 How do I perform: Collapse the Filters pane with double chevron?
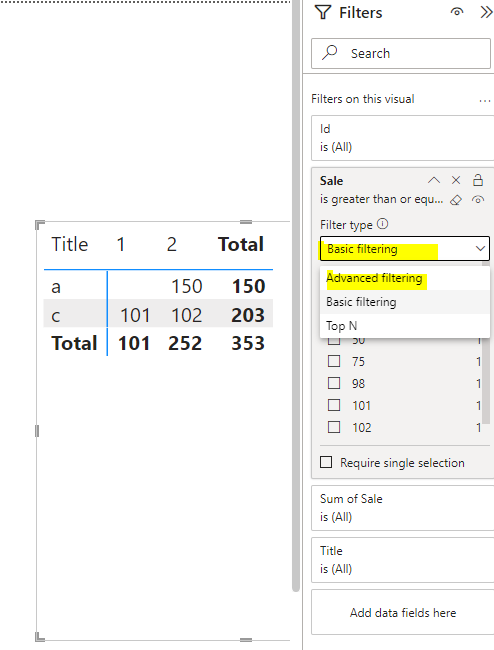pyautogui.click(x=486, y=12)
